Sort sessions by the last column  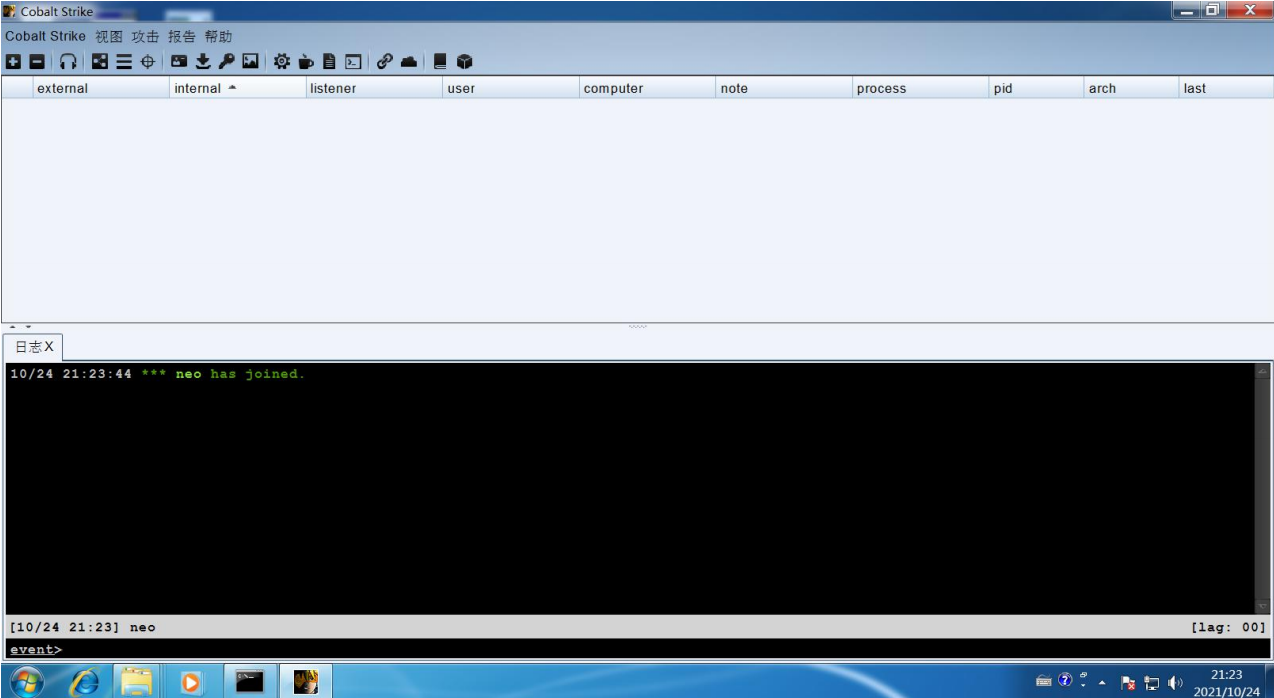click(1225, 88)
